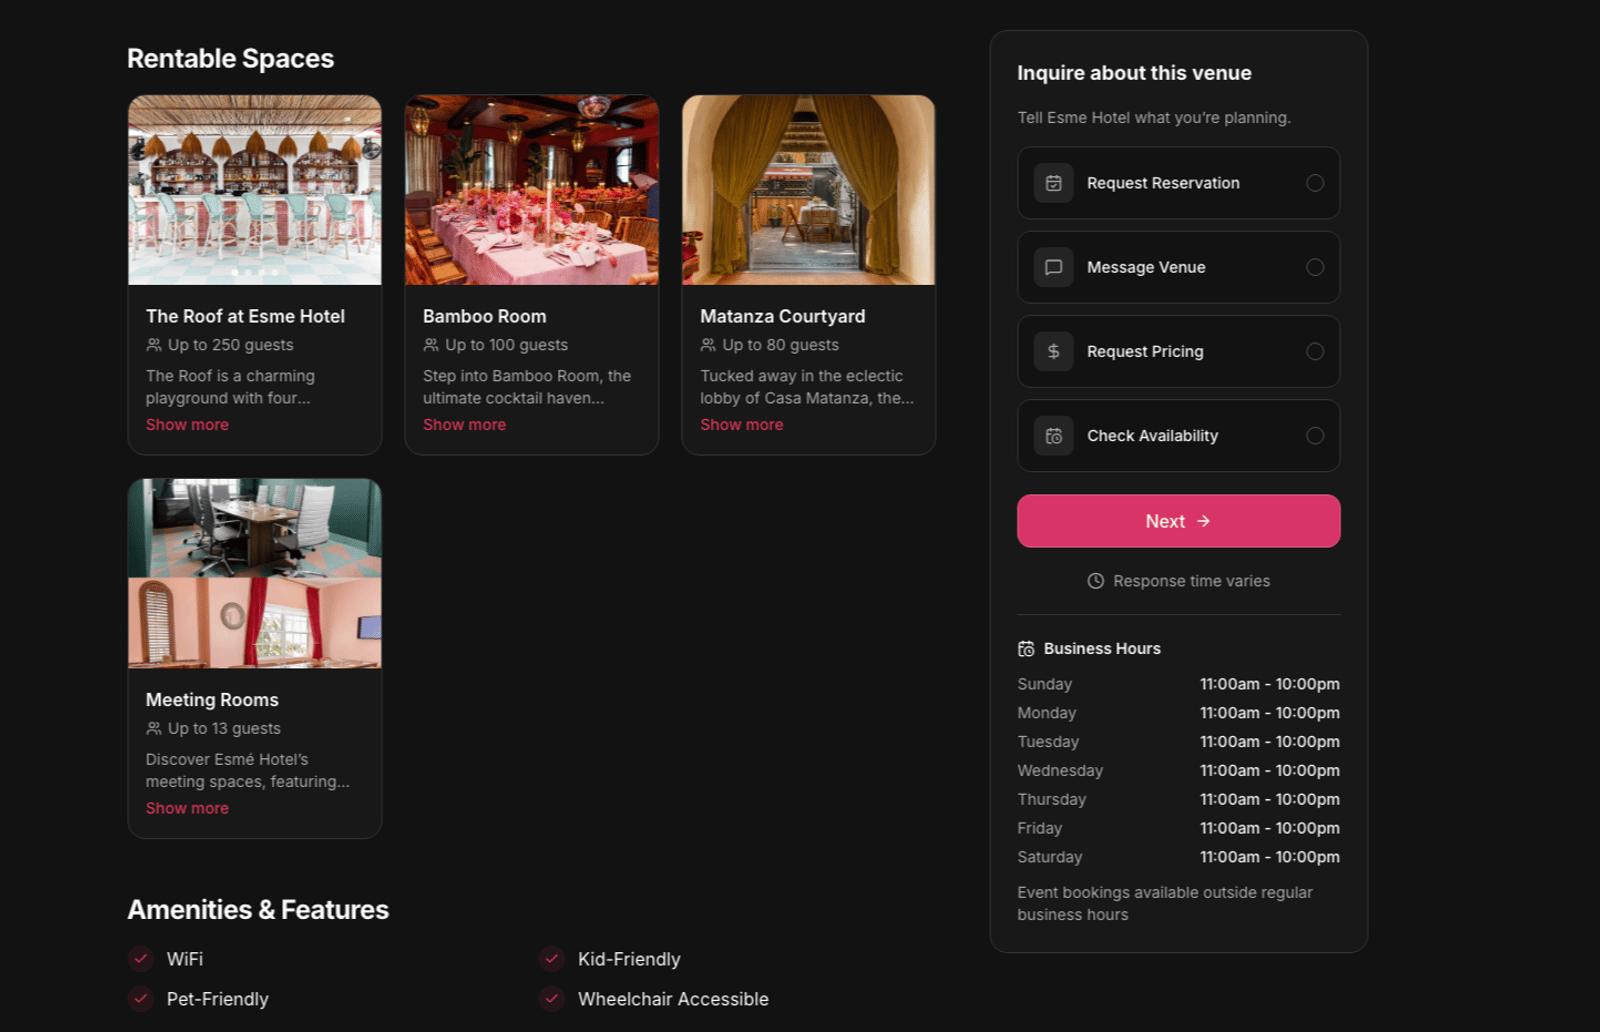
Task: Click the Thursday hours row
Action: [1178, 800]
